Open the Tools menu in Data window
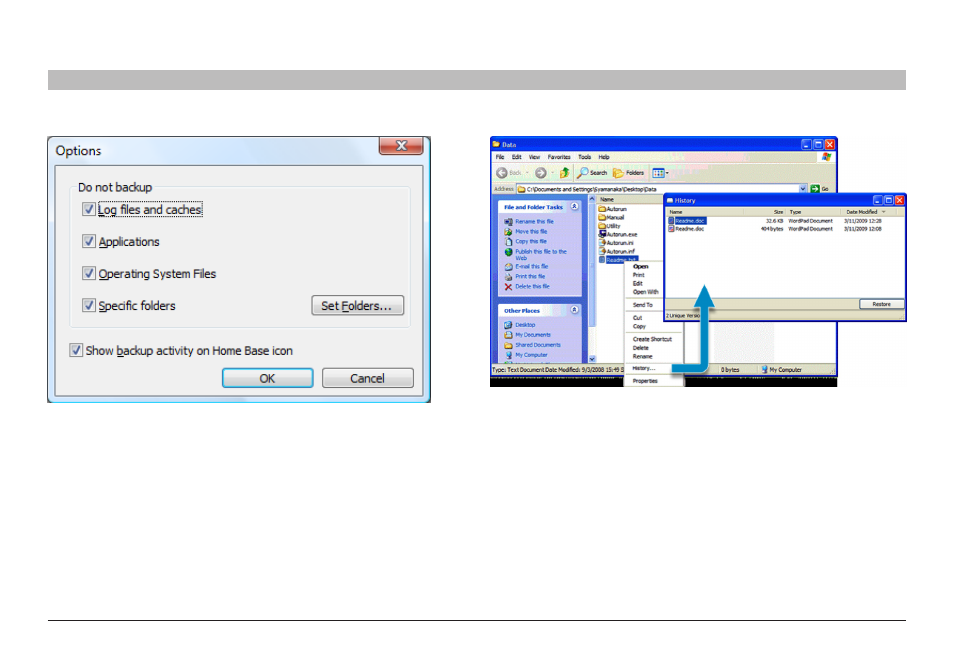Screen dimensions: 954x668 585,157
